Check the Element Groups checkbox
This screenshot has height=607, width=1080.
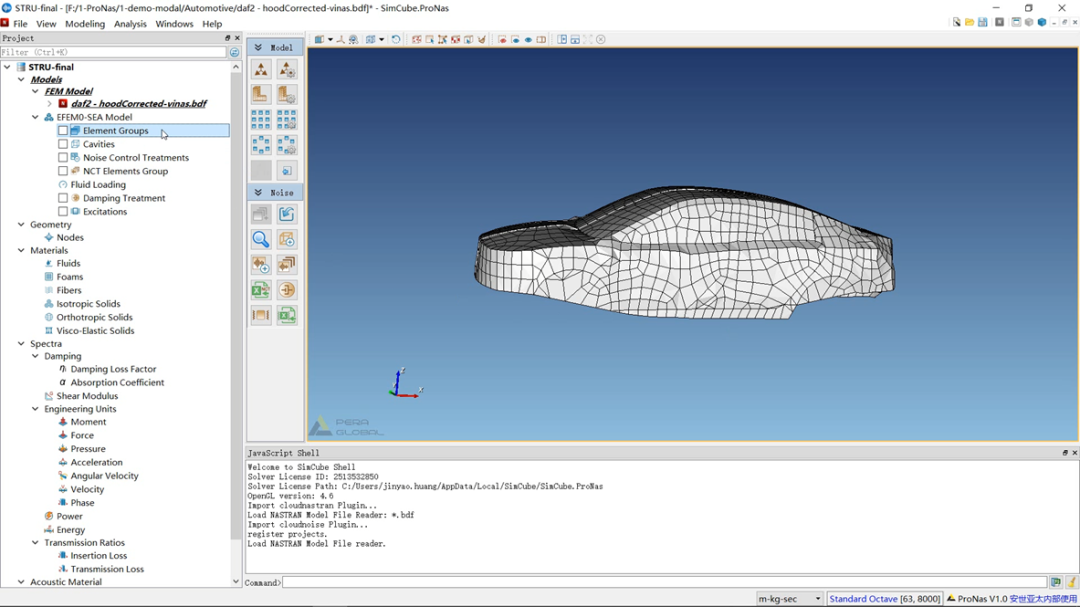click(x=63, y=131)
